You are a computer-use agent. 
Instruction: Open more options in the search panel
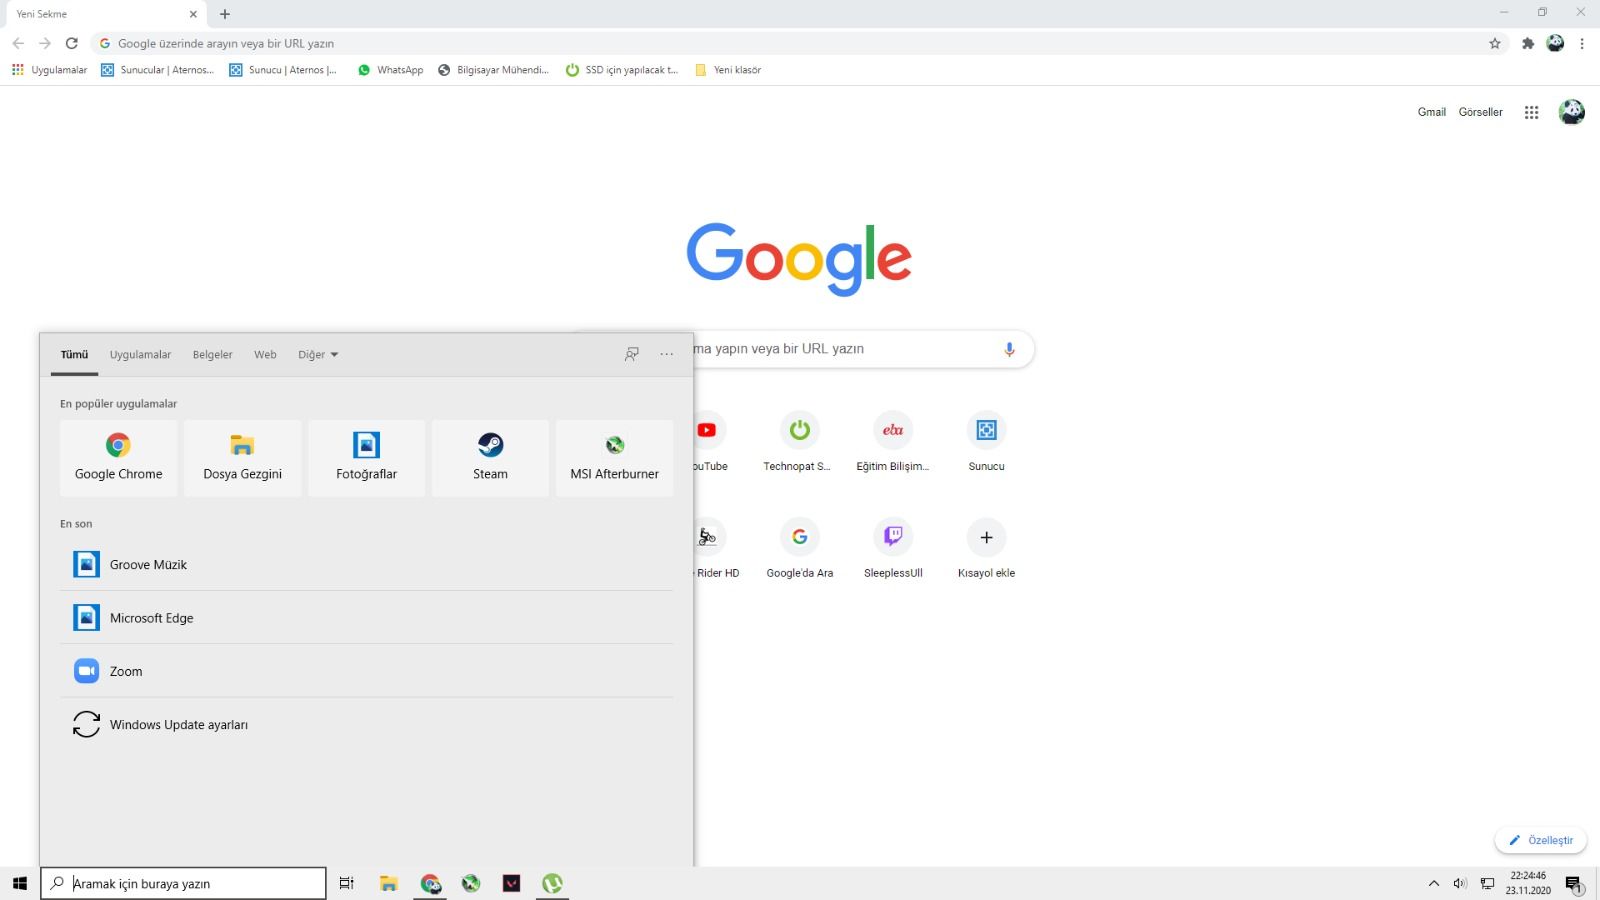coord(667,354)
